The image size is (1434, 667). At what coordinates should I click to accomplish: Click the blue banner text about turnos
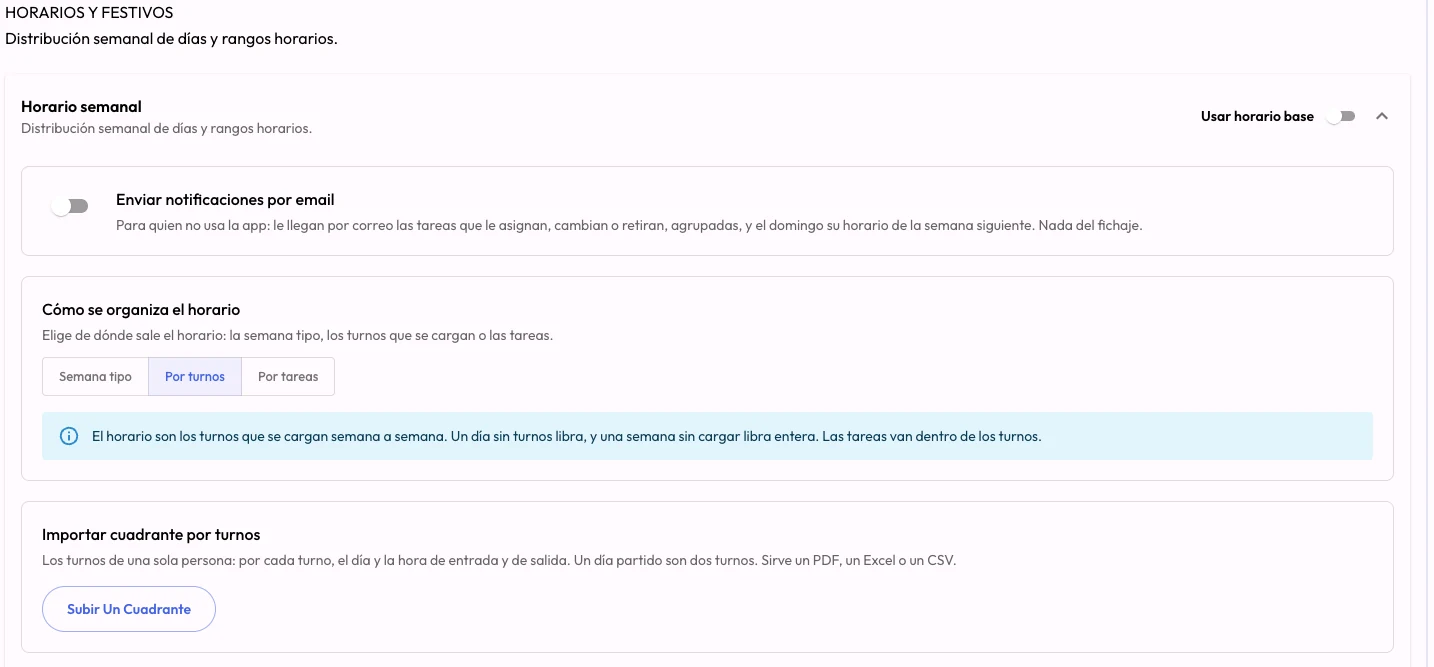pyautogui.click(x=566, y=437)
